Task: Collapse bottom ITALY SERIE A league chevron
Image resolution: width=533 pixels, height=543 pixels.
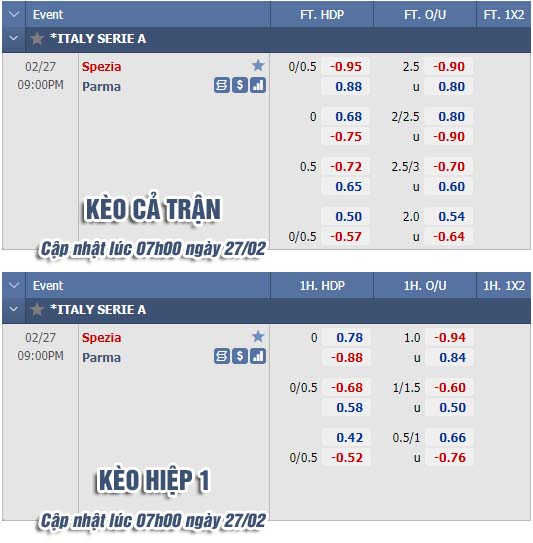Action: (14, 309)
